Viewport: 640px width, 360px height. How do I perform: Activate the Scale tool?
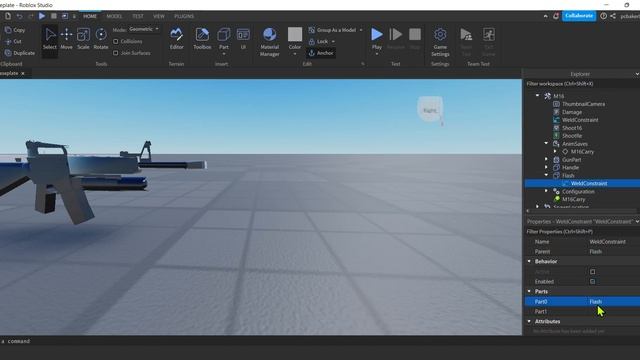point(83,39)
